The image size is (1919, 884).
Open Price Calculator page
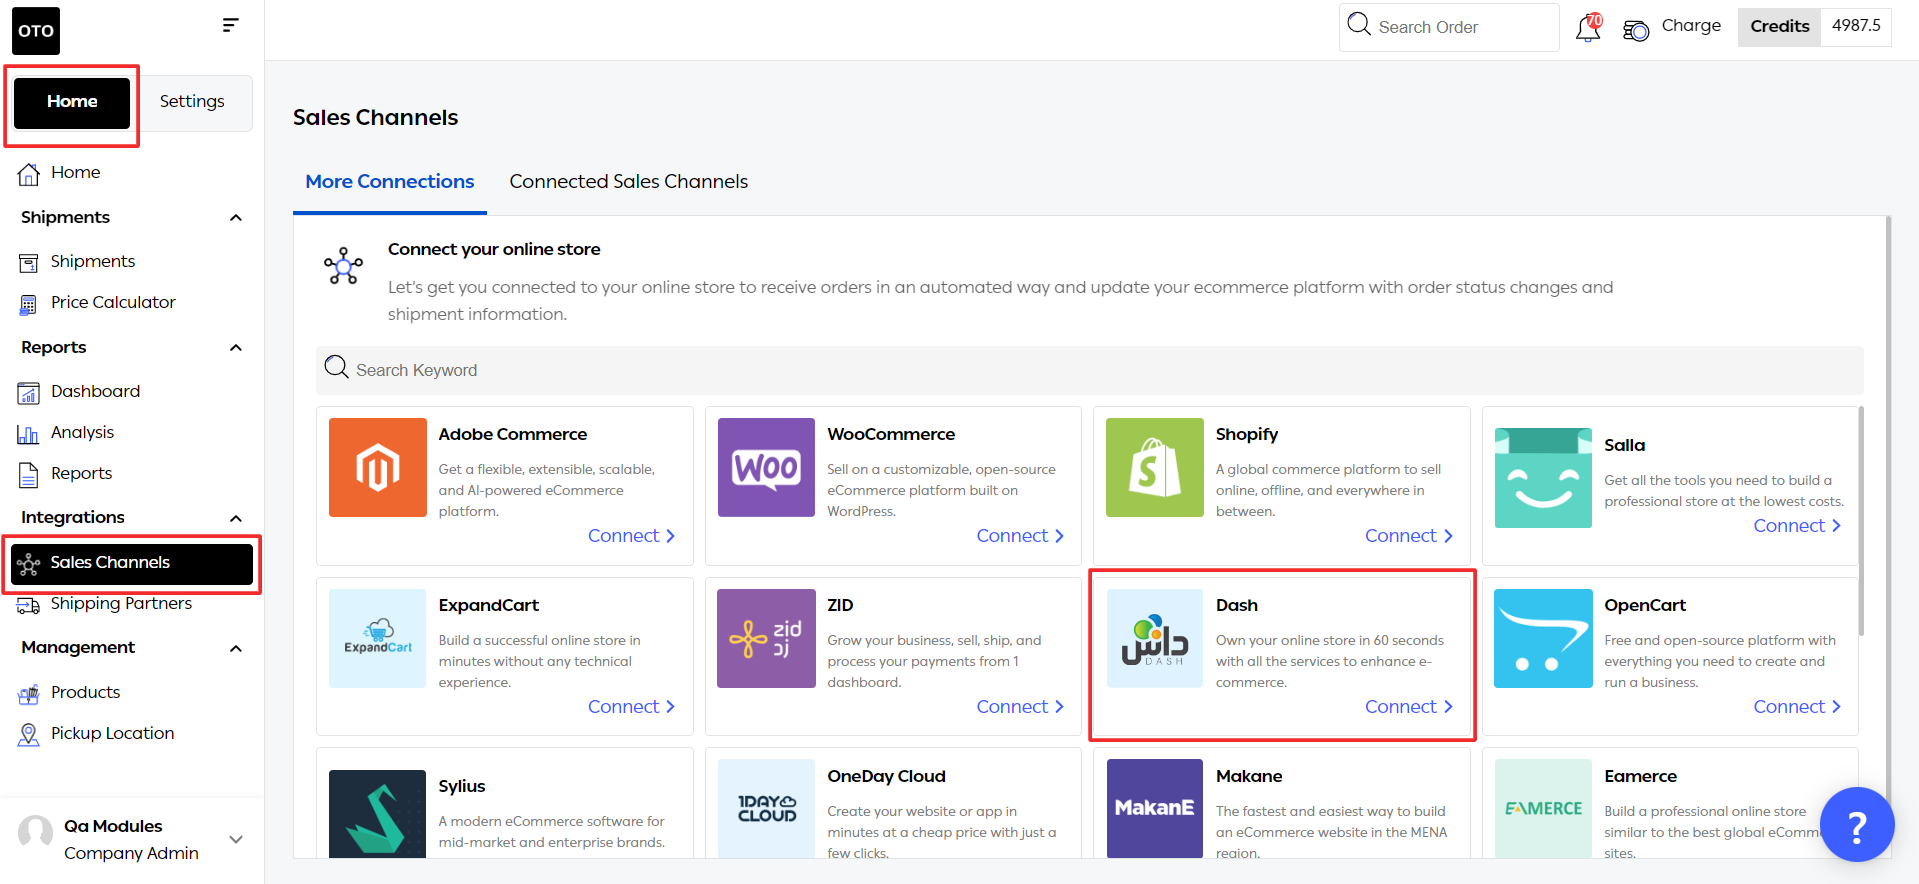coord(113,303)
